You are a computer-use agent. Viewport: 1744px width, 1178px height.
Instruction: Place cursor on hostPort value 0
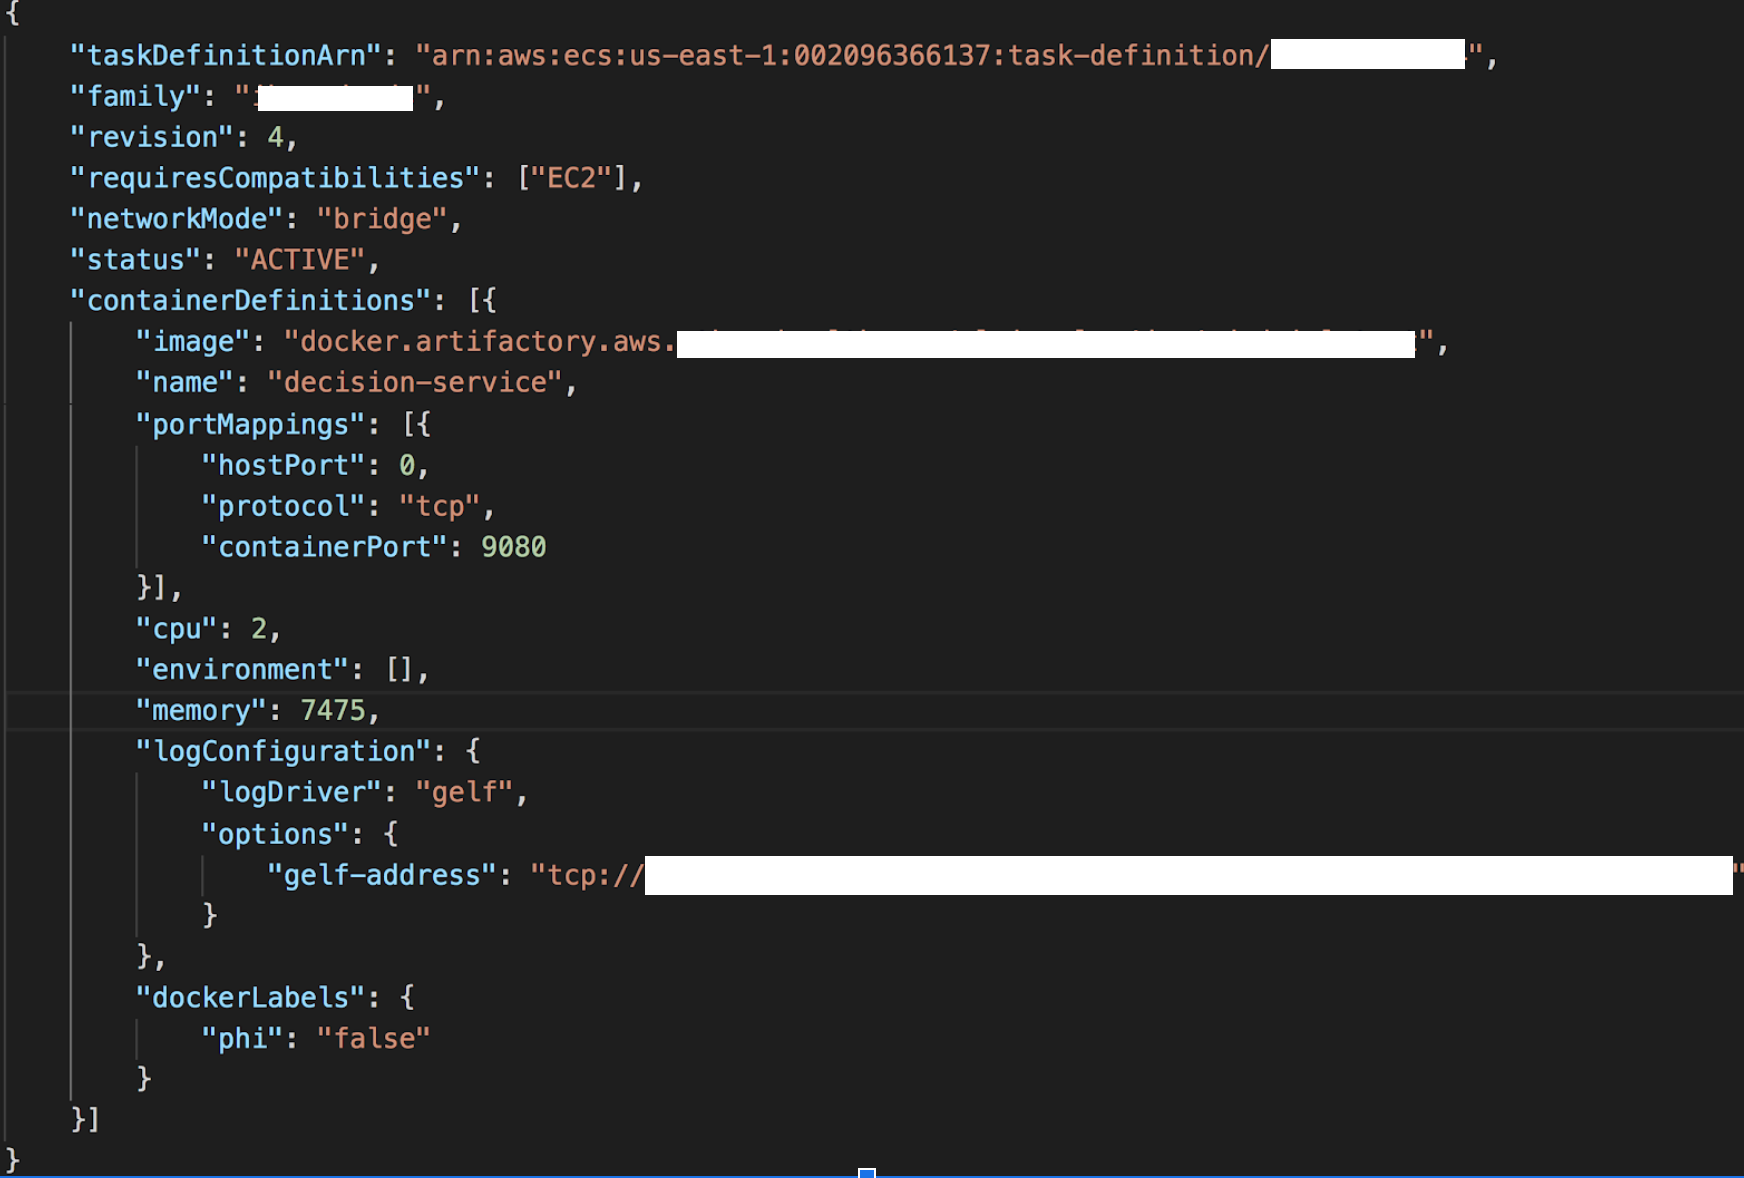coord(407,465)
